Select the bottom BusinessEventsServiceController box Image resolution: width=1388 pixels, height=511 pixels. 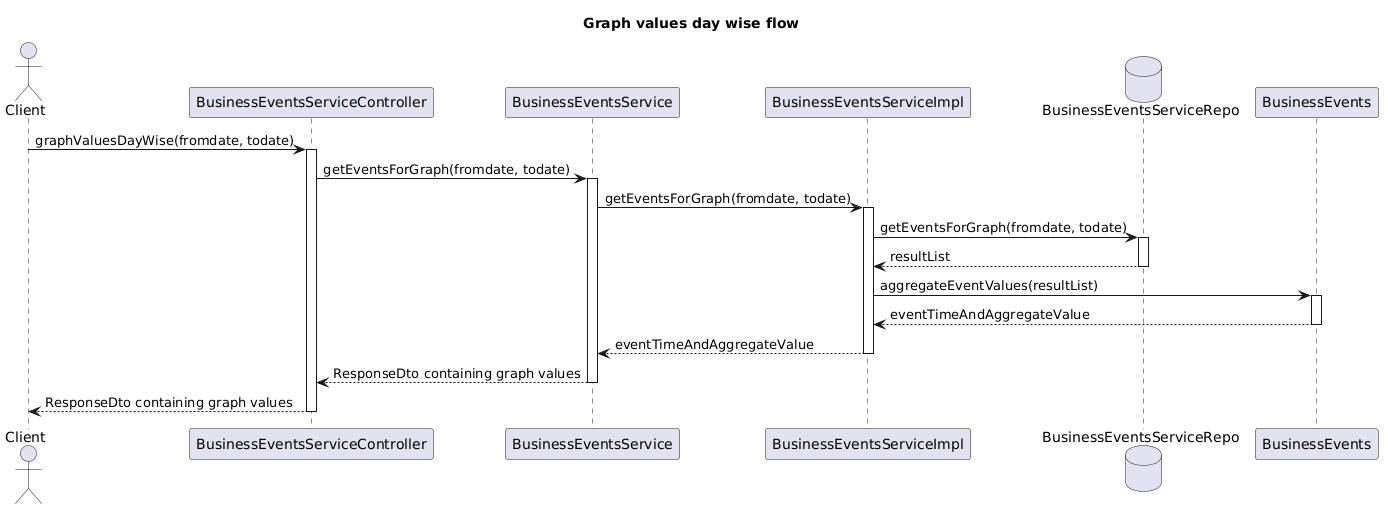311,443
